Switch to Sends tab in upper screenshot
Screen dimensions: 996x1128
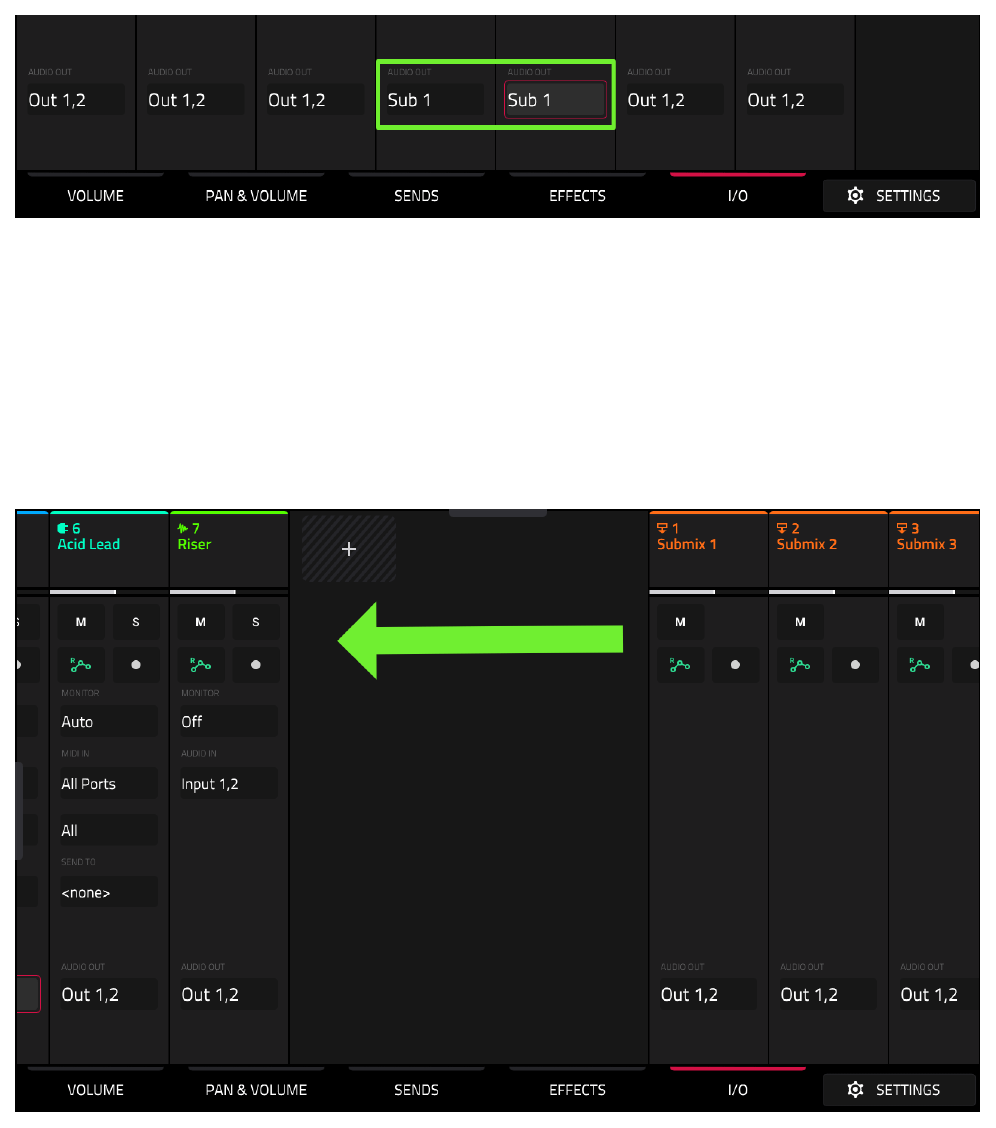(416, 195)
